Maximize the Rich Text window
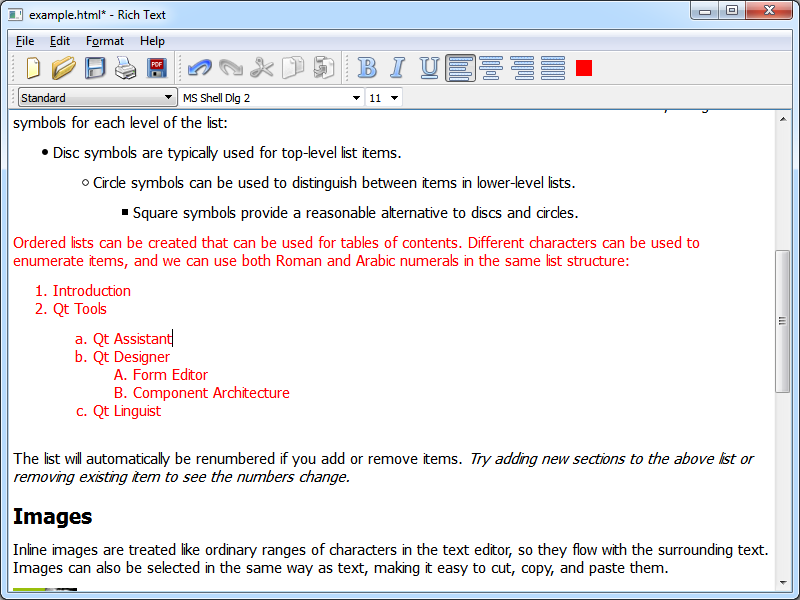Screen dimensions: 800x600 point(732,10)
